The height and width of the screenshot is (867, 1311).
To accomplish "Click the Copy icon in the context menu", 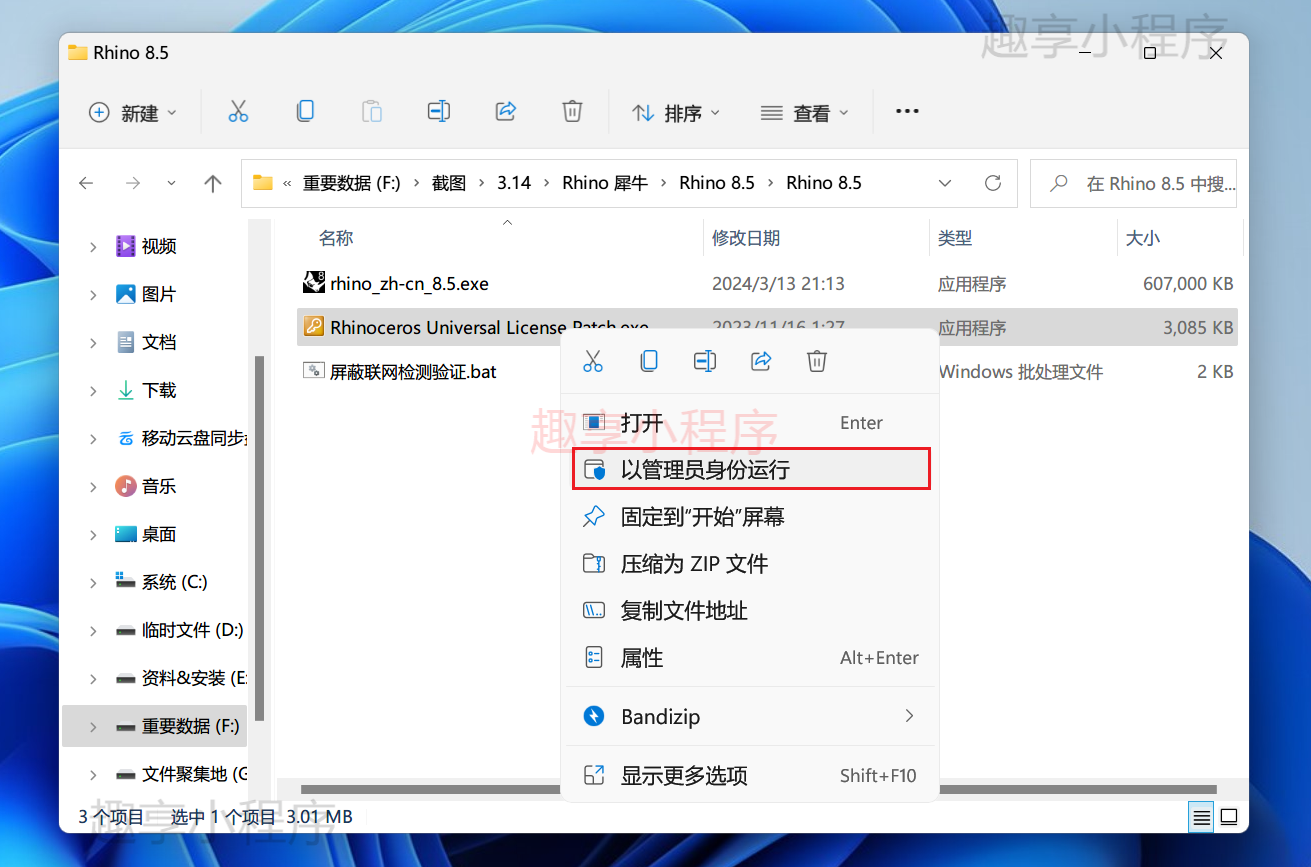I will (x=649, y=361).
